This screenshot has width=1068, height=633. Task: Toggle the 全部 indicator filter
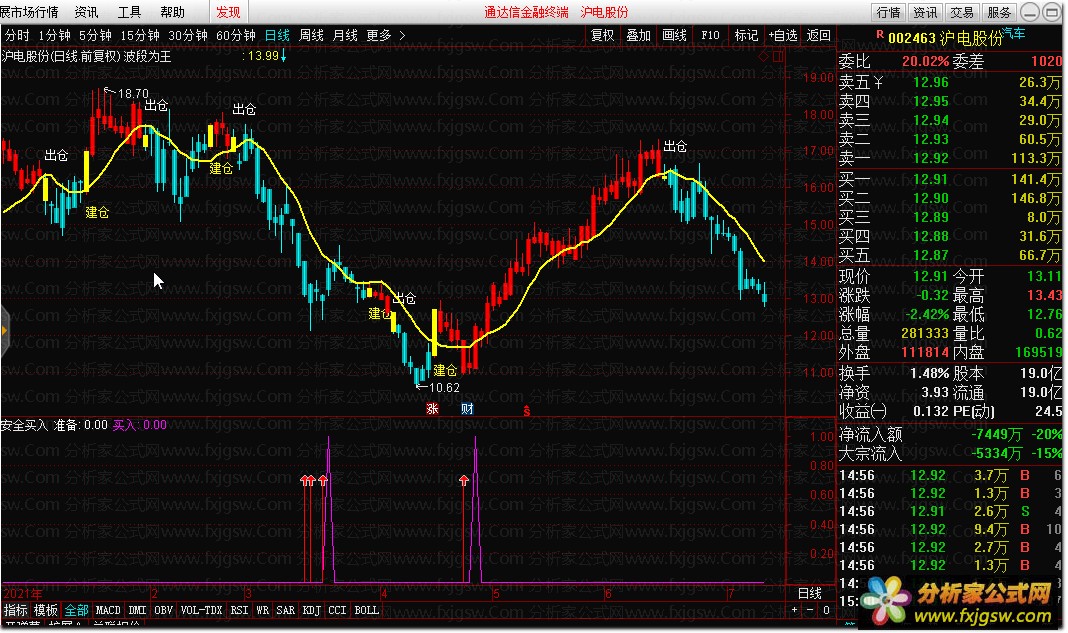(77, 610)
